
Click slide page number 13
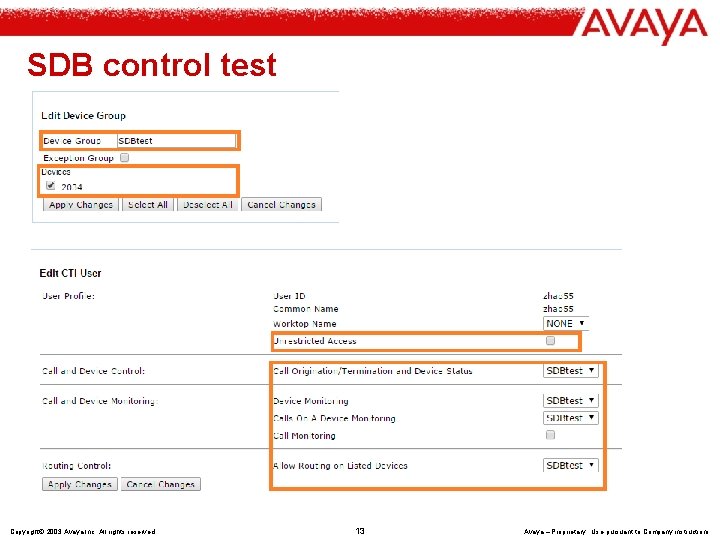pos(360,531)
